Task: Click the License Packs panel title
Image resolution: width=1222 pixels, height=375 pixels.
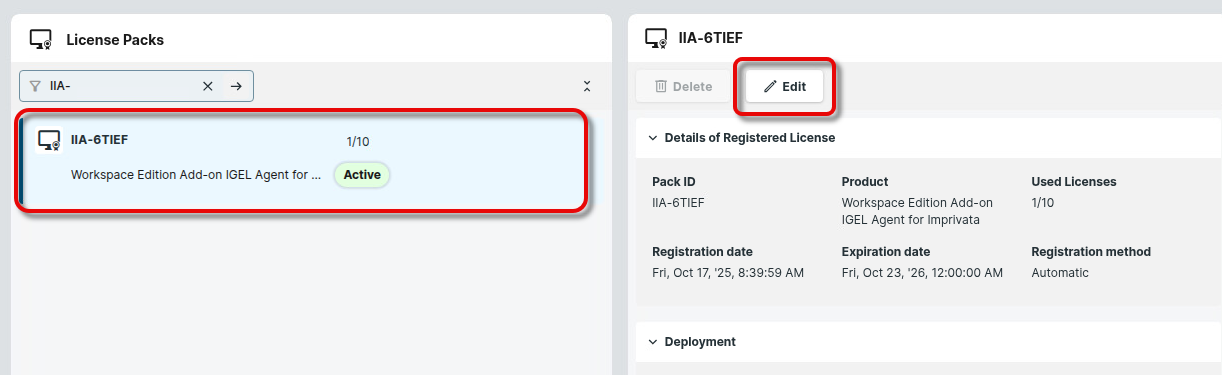Action: (x=115, y=40)
